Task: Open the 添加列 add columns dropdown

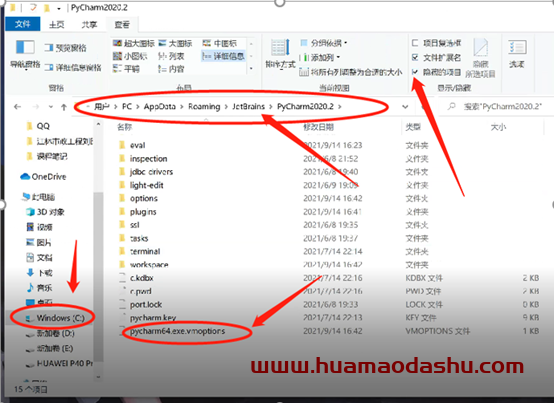Action: [x=320, y=57]
